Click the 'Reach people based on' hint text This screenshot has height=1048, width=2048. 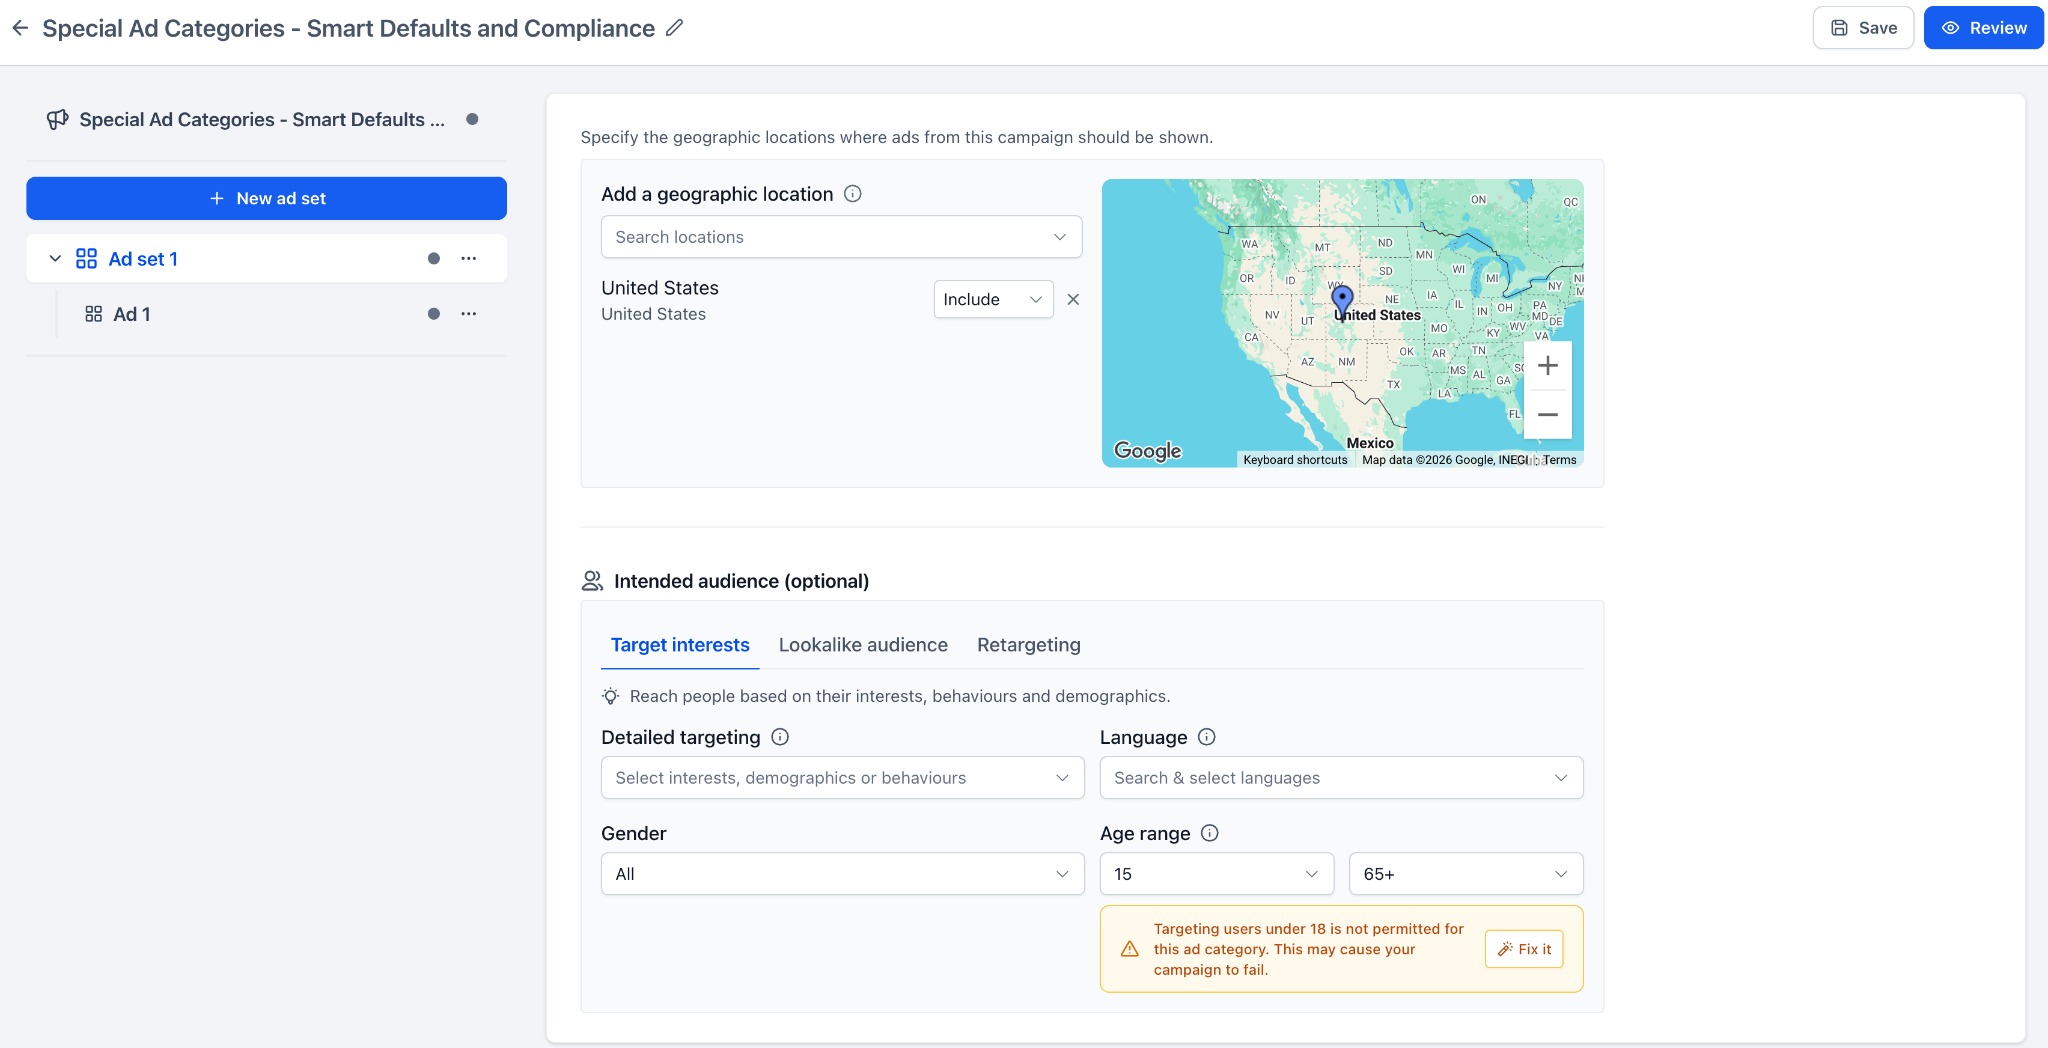(899, 696)
